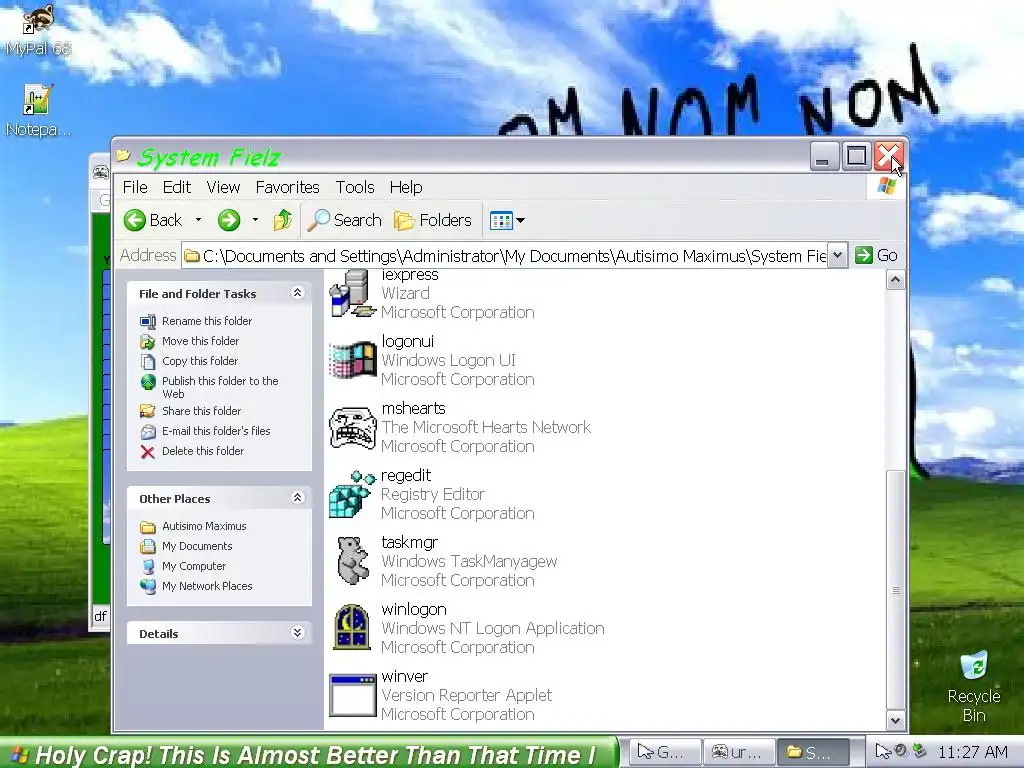Select Windows TaskManyagew description text

[x=469, y=562]
